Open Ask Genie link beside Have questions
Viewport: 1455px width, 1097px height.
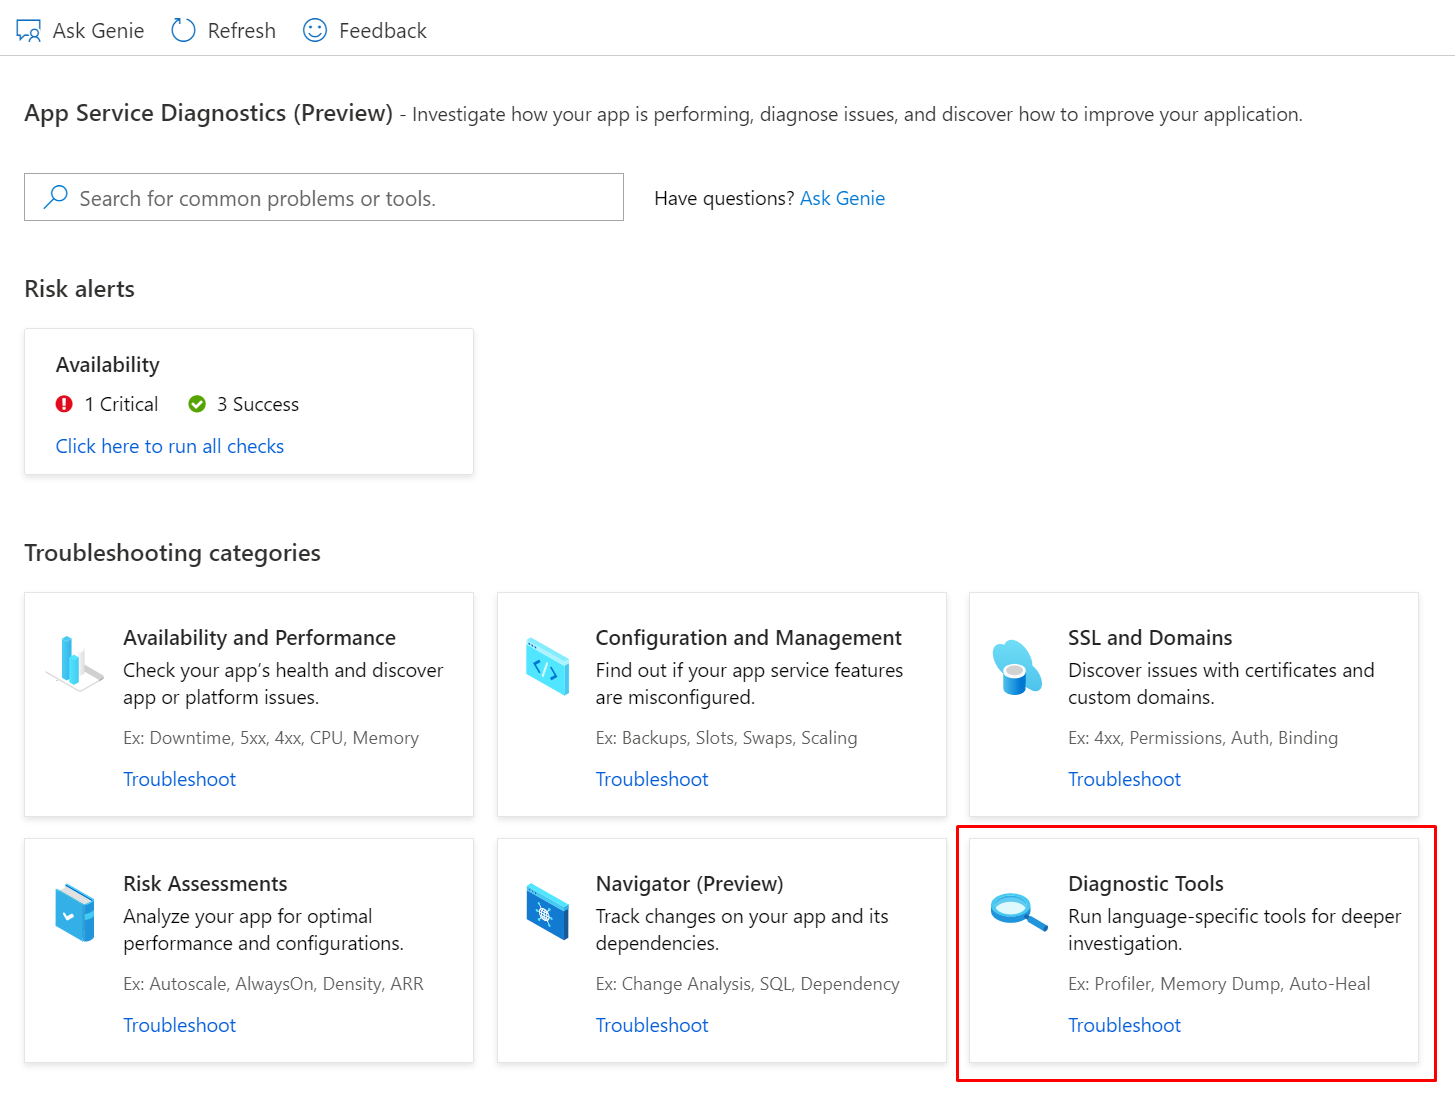(x=842, y=198)
